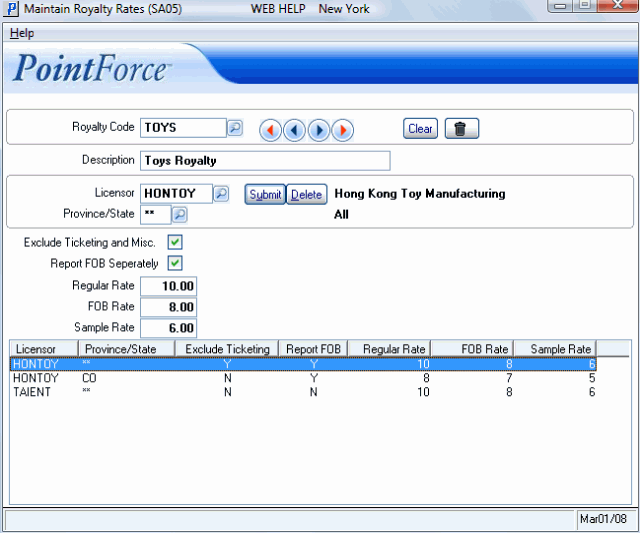Click the Mar01/08 date in status bar
This screenshot has height=533, width=640.
click(x=603, y=519)
